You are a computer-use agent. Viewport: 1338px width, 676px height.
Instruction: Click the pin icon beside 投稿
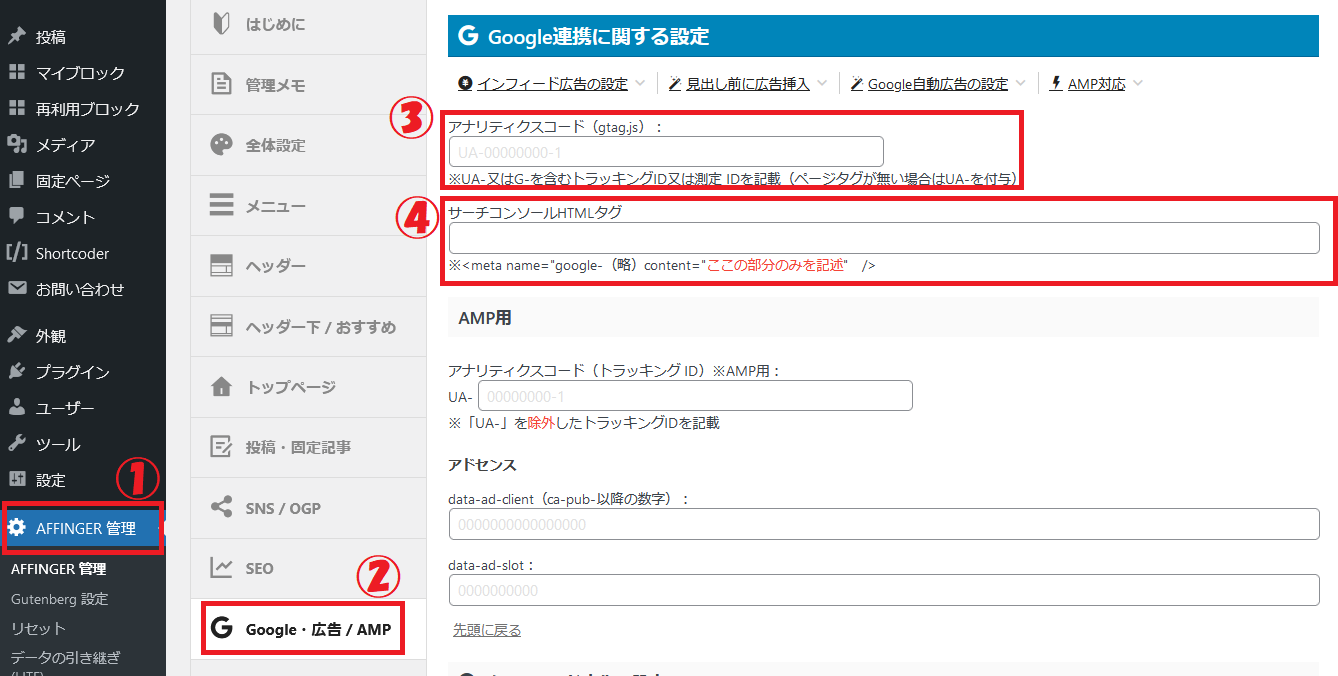click(16, 37)
